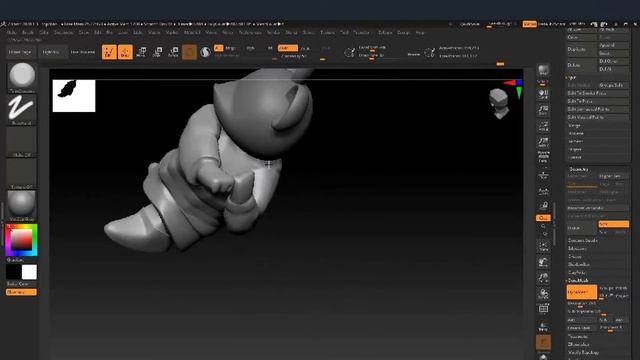Open the Render menu

click(273, 32)
